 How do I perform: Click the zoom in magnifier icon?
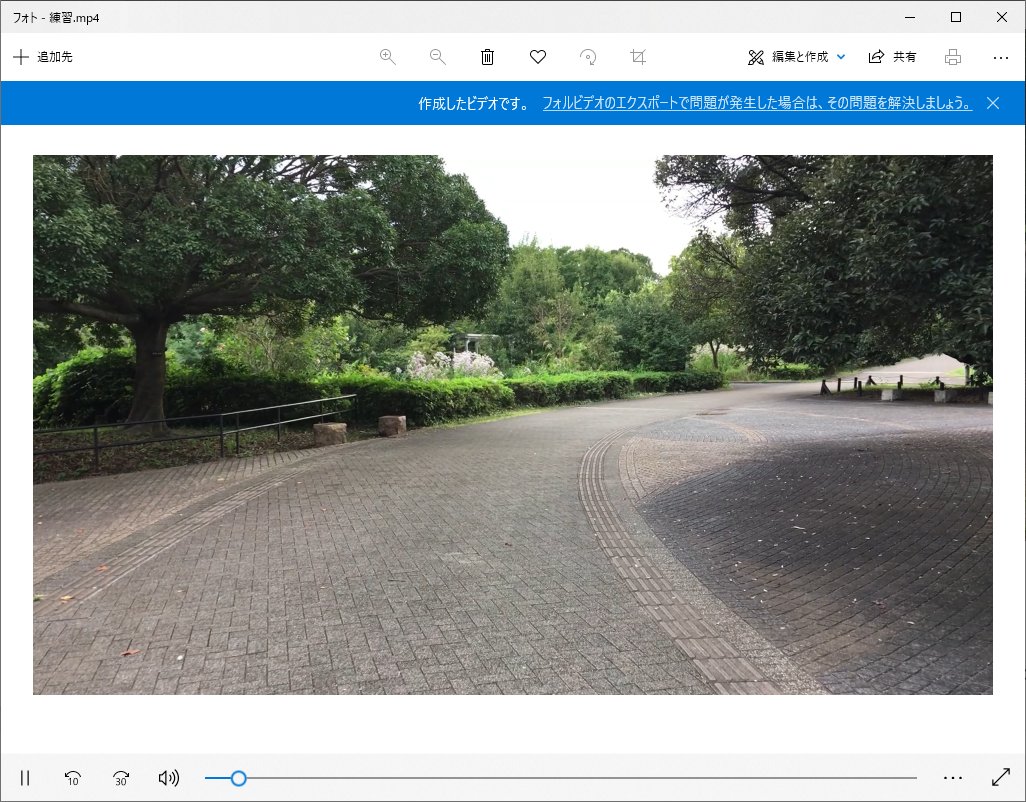click(x=388, y=57)
